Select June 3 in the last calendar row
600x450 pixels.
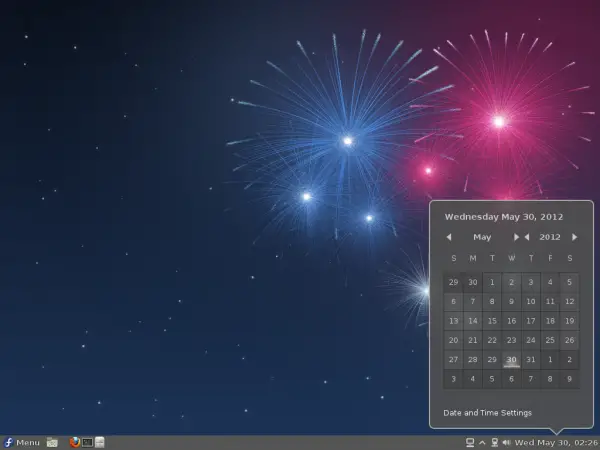coord(453,379)
